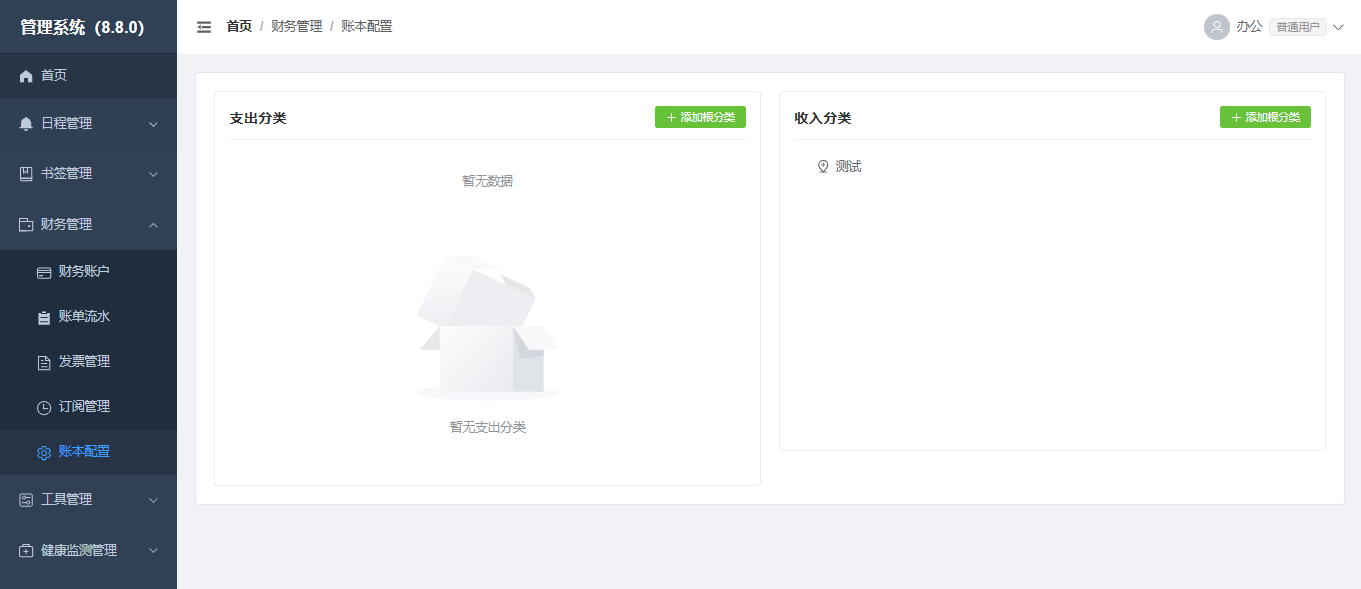Click the wallet icon beside 财务管理
1361x589 pixels.
26,225
